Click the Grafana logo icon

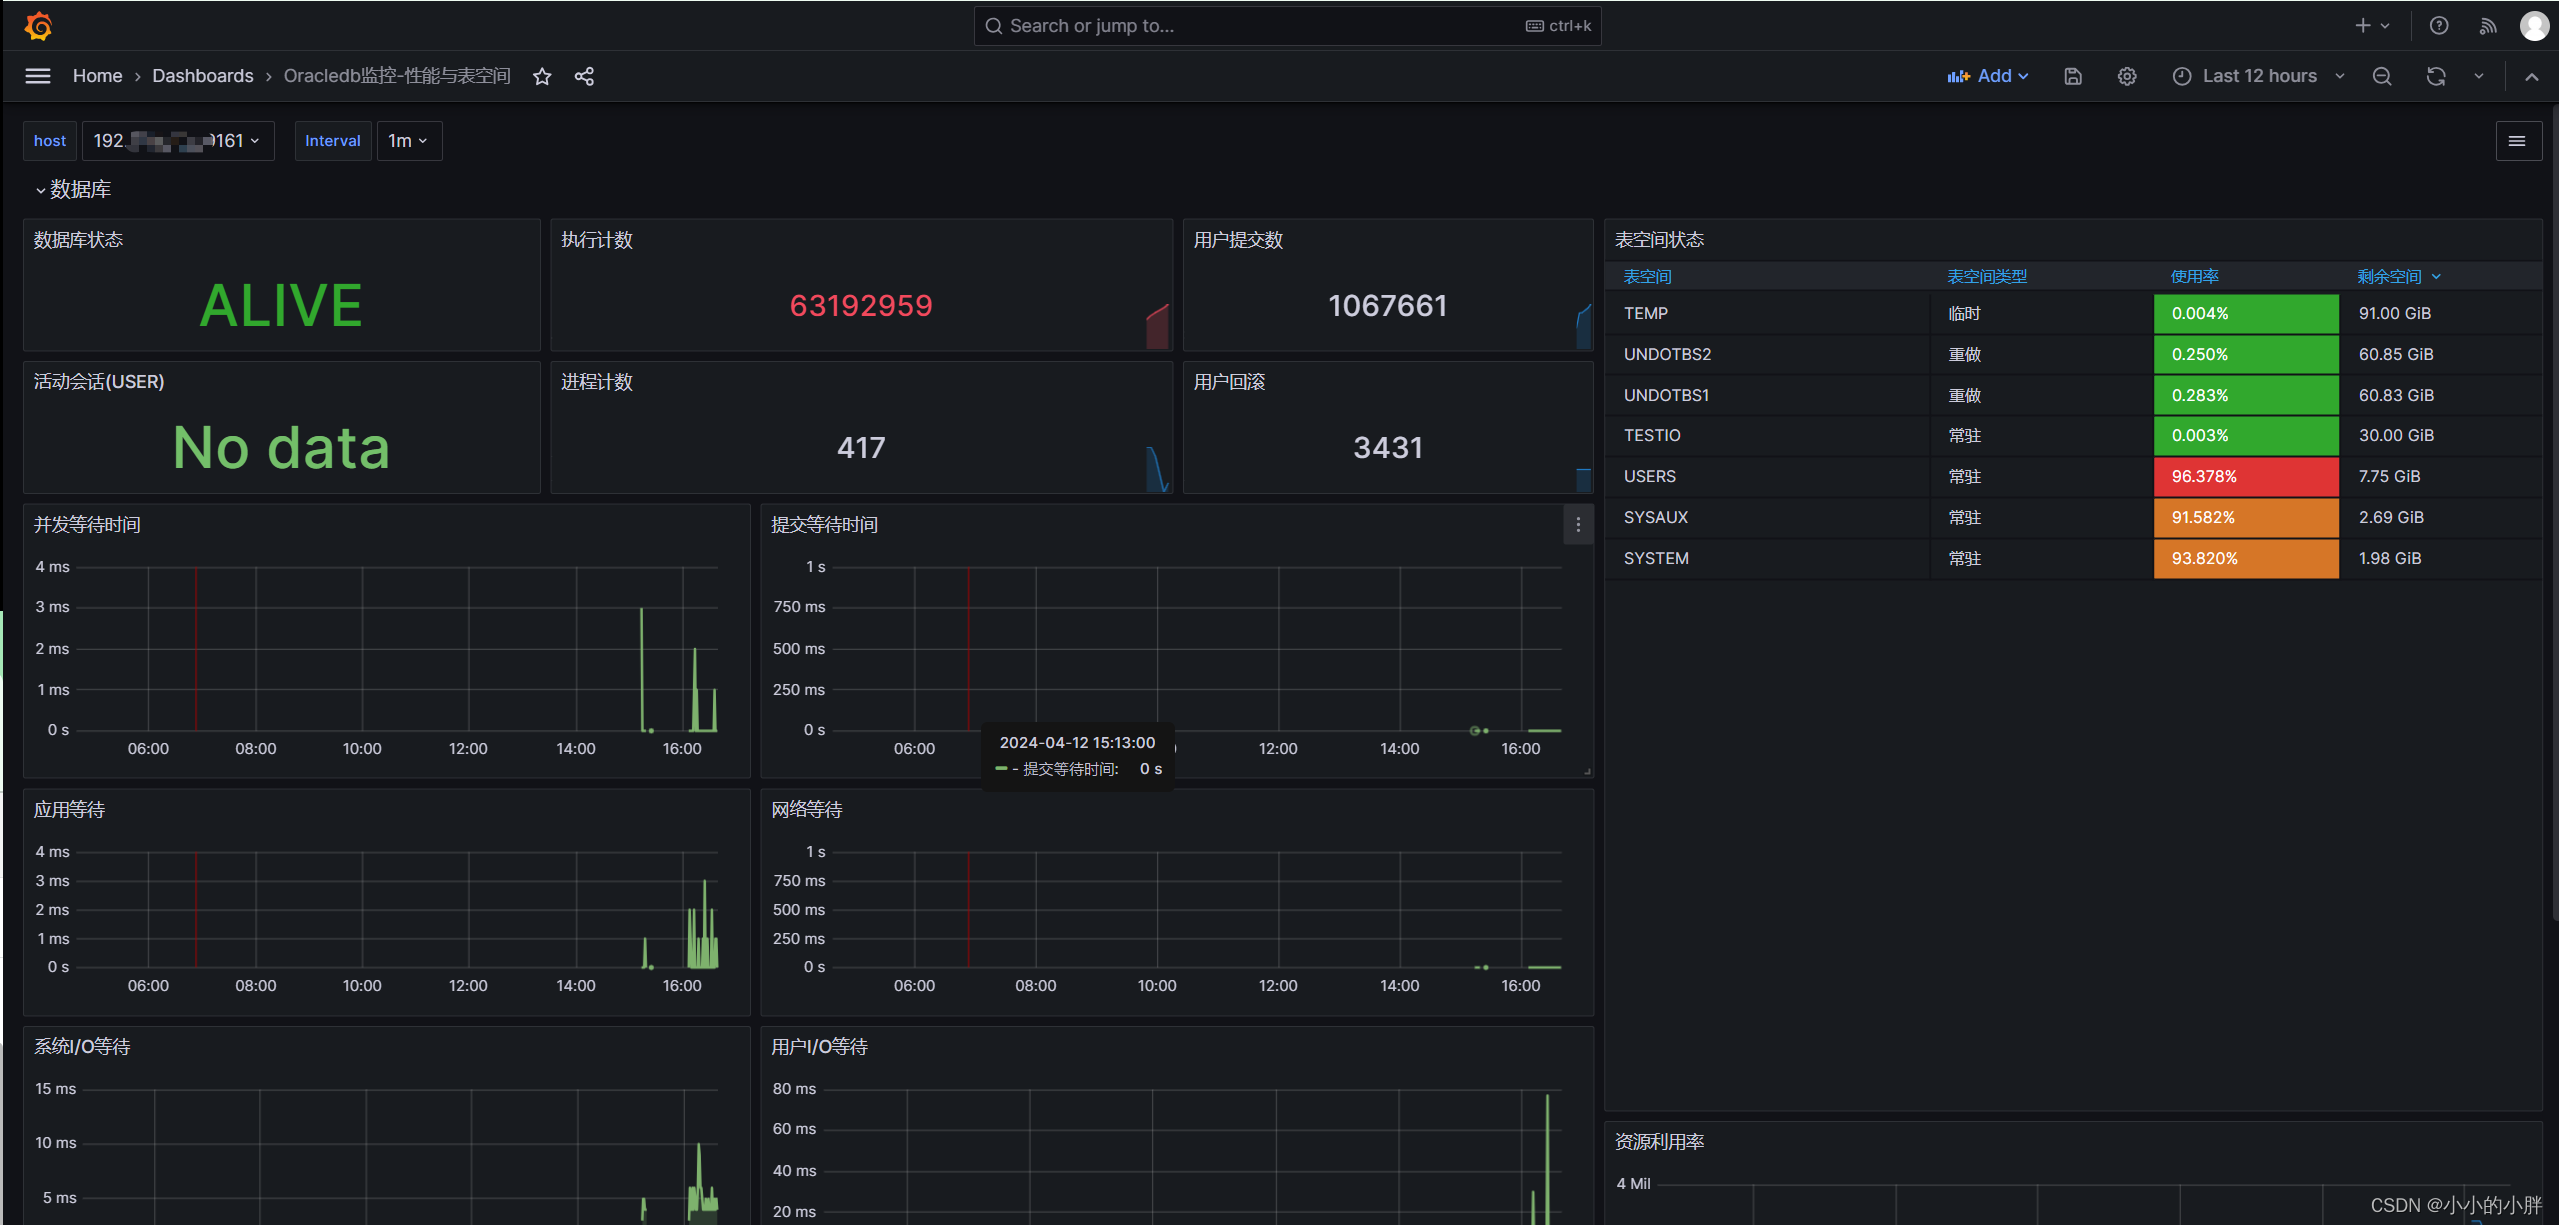[39, 26]
